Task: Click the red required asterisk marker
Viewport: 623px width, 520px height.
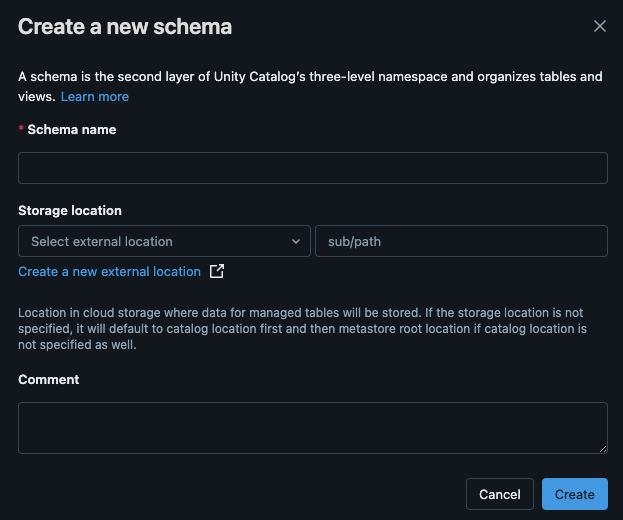Action: click(21, 128)
